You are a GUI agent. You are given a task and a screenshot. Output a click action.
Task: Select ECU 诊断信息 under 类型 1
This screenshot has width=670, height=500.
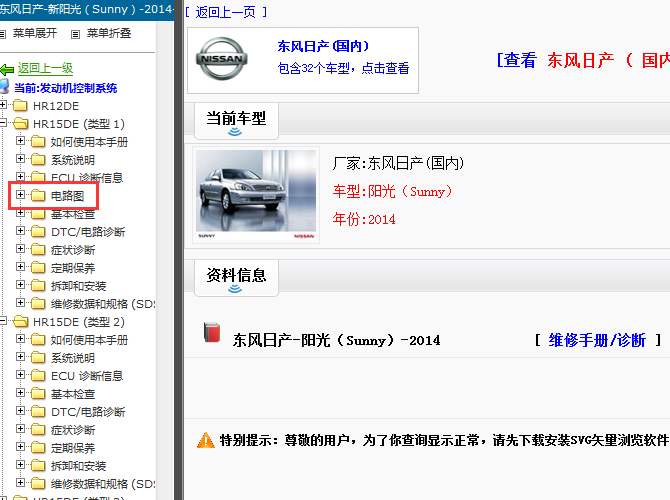(87, 178)
